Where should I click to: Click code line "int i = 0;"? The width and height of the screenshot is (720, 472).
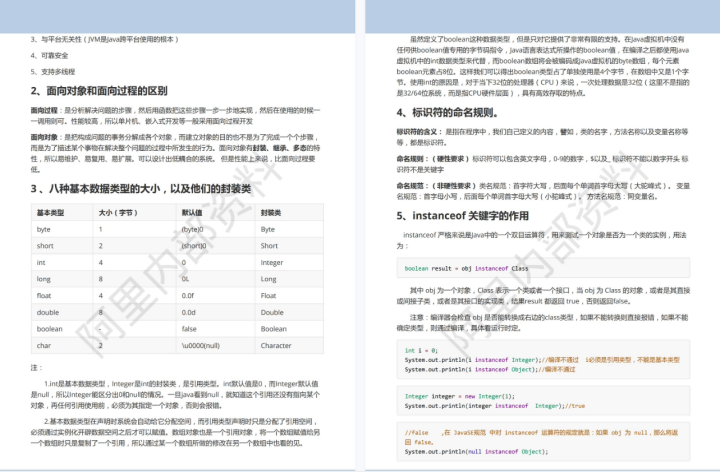(421, 350)
